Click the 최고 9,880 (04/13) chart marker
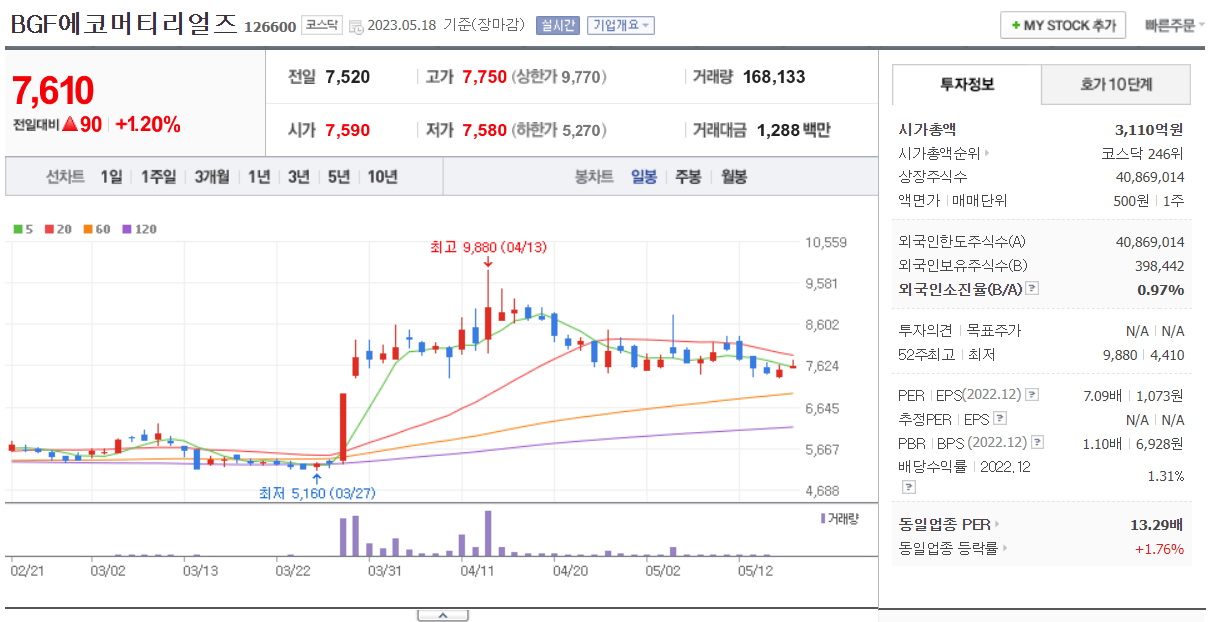 pos(488,247)
